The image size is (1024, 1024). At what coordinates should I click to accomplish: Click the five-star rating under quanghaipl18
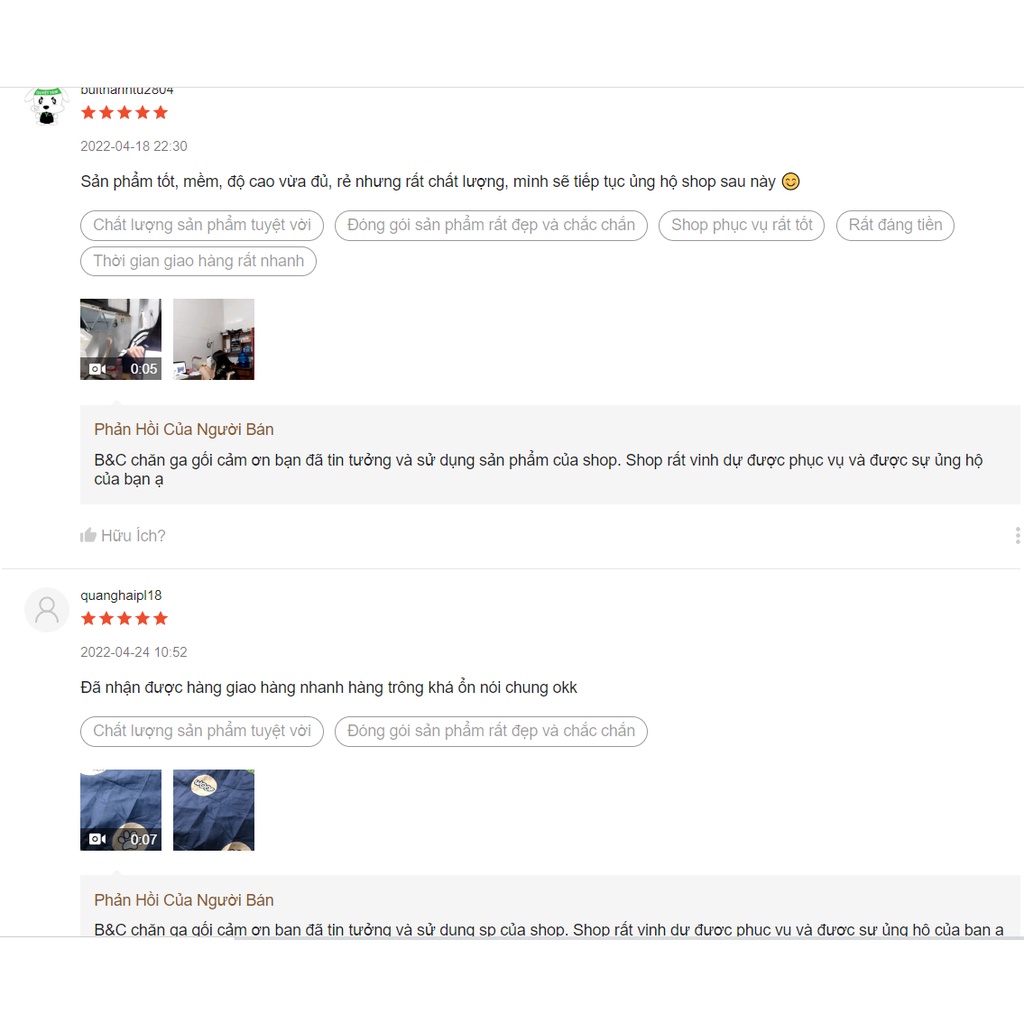point(124,618)
